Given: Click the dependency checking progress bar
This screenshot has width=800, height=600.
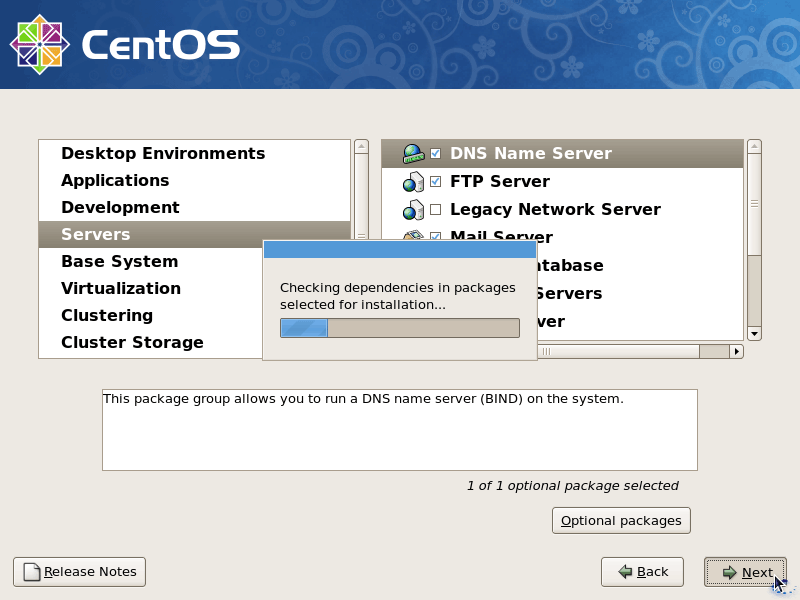Looking at the screenshot, I should 399,327.
